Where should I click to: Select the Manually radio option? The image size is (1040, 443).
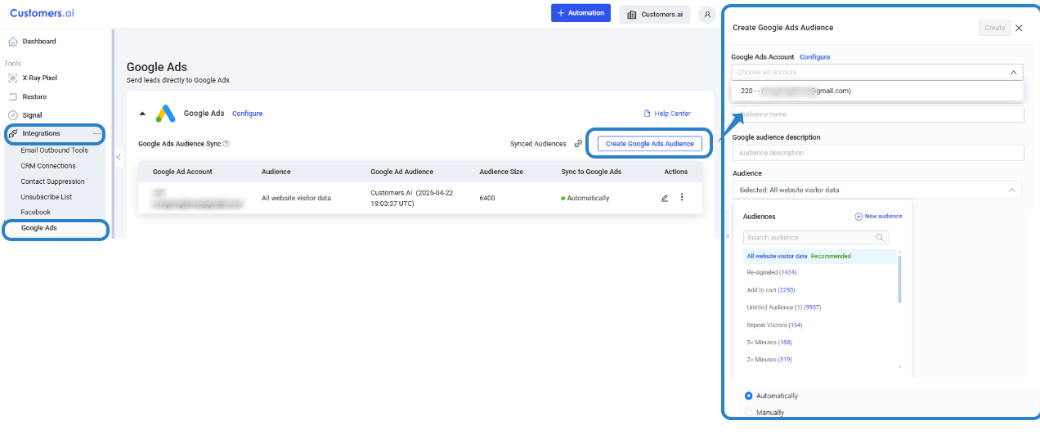click(749, 412)
